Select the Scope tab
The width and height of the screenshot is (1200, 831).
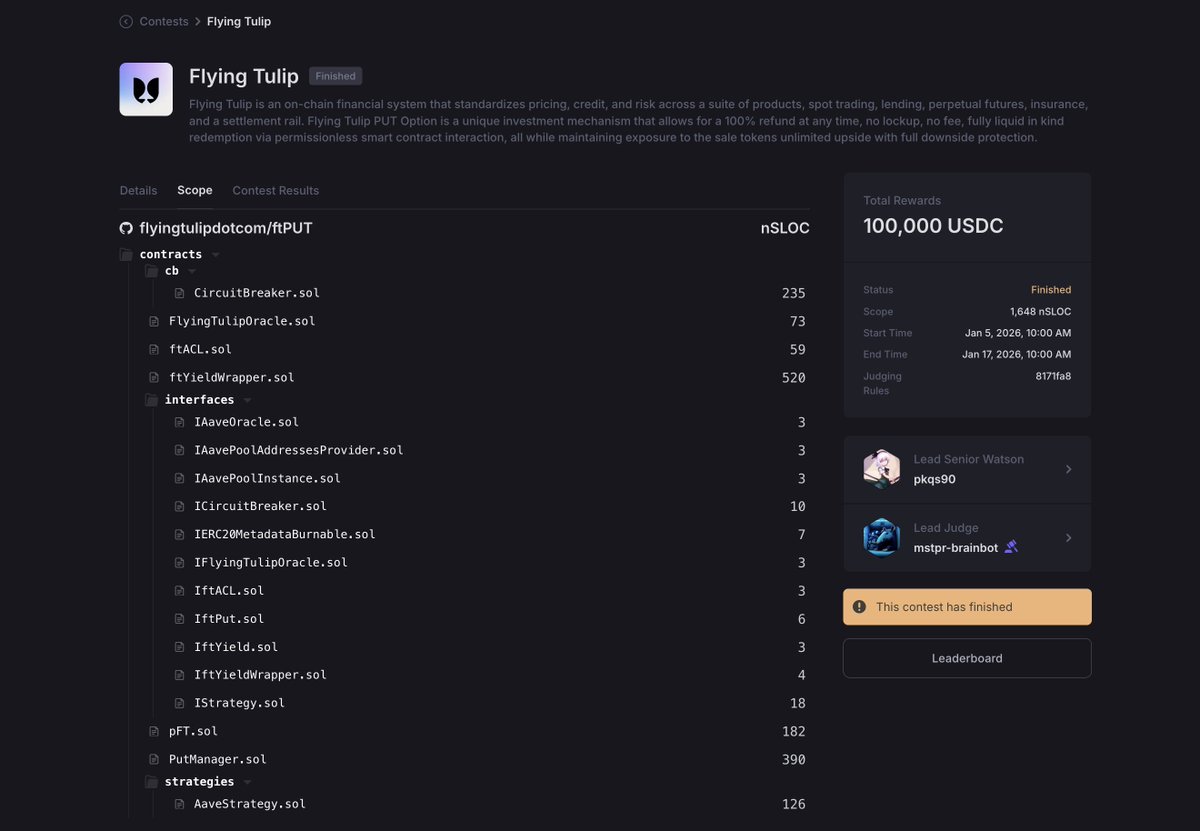click(x=195, y=190)
